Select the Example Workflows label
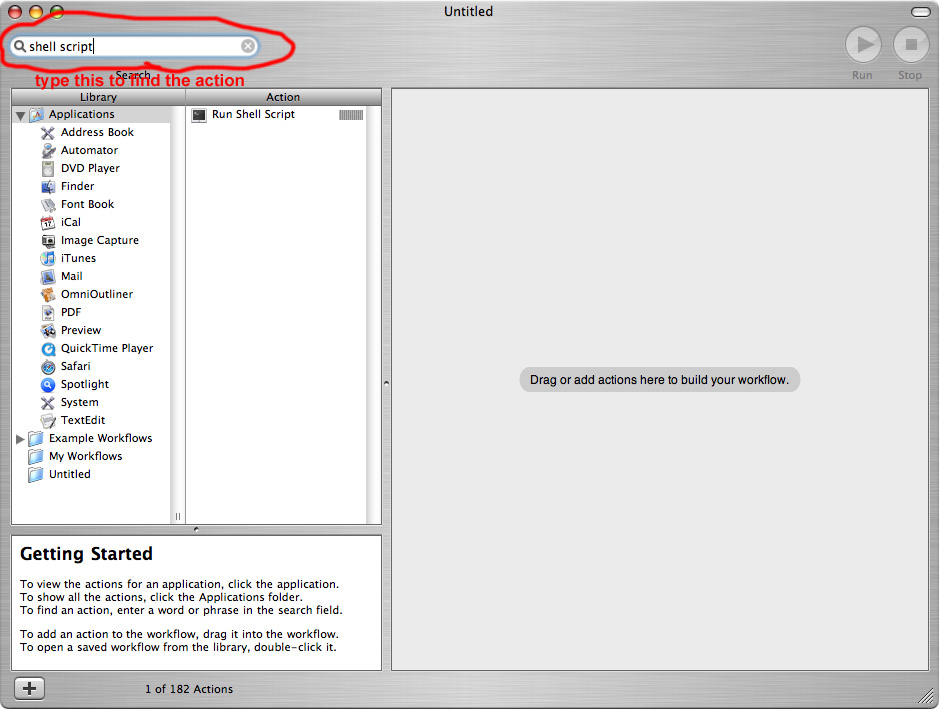 pyautogui.click(x=101, y=438)
